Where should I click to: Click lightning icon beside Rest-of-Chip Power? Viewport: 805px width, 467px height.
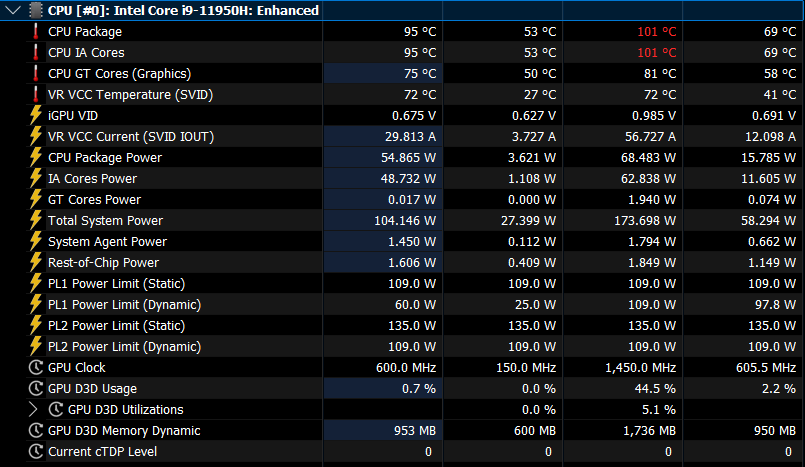[35, 263]
